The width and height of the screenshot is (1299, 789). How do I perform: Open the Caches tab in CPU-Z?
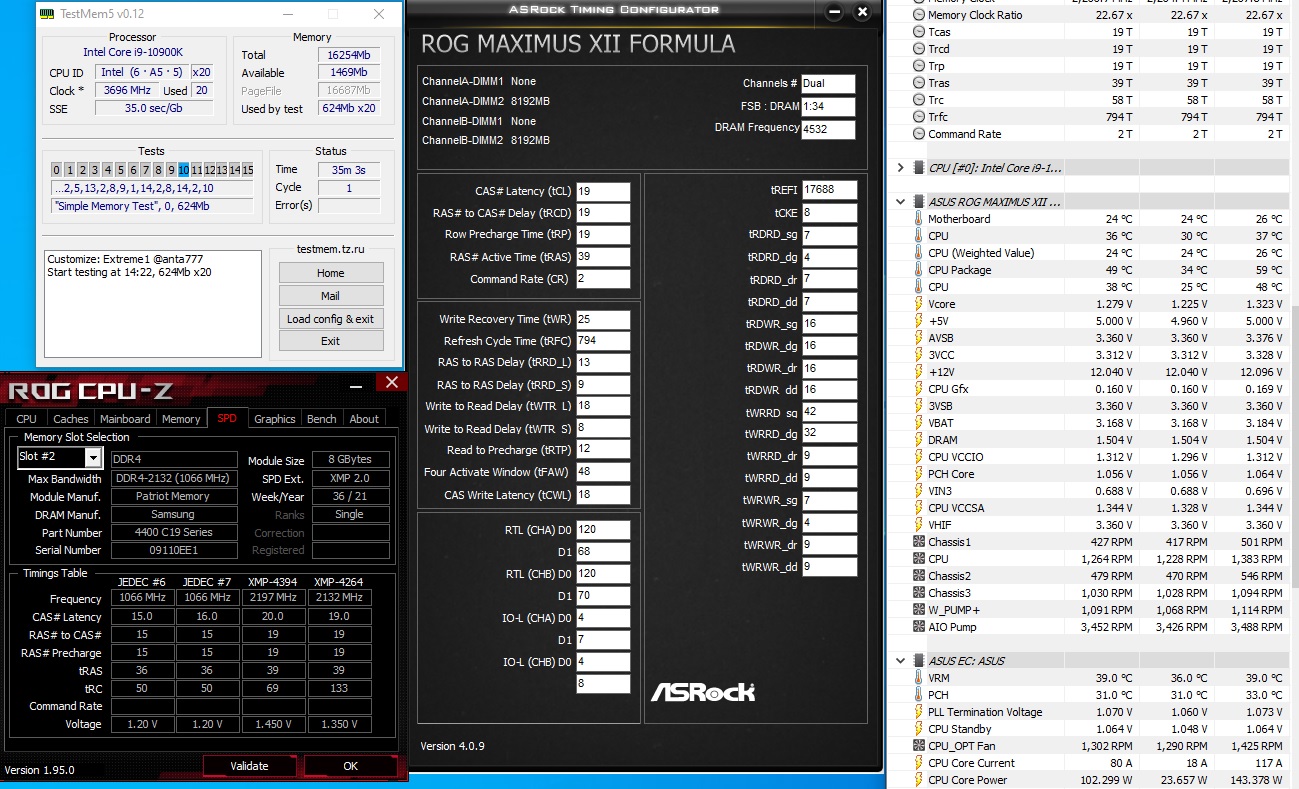click(71, 419)
